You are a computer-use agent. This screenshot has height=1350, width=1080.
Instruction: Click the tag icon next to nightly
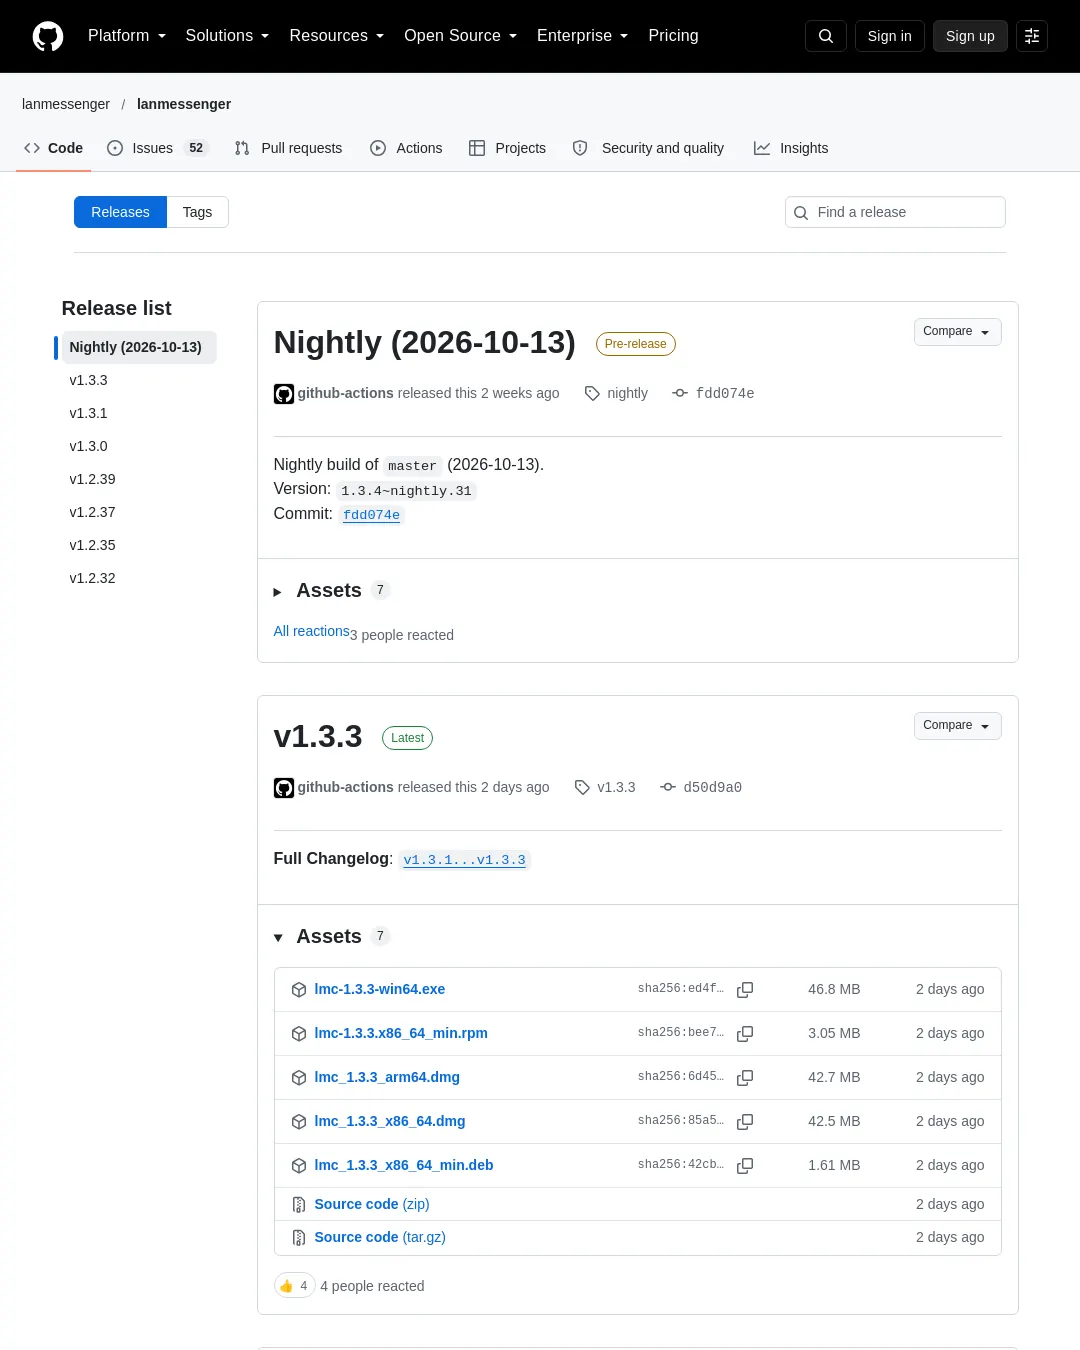592,394
